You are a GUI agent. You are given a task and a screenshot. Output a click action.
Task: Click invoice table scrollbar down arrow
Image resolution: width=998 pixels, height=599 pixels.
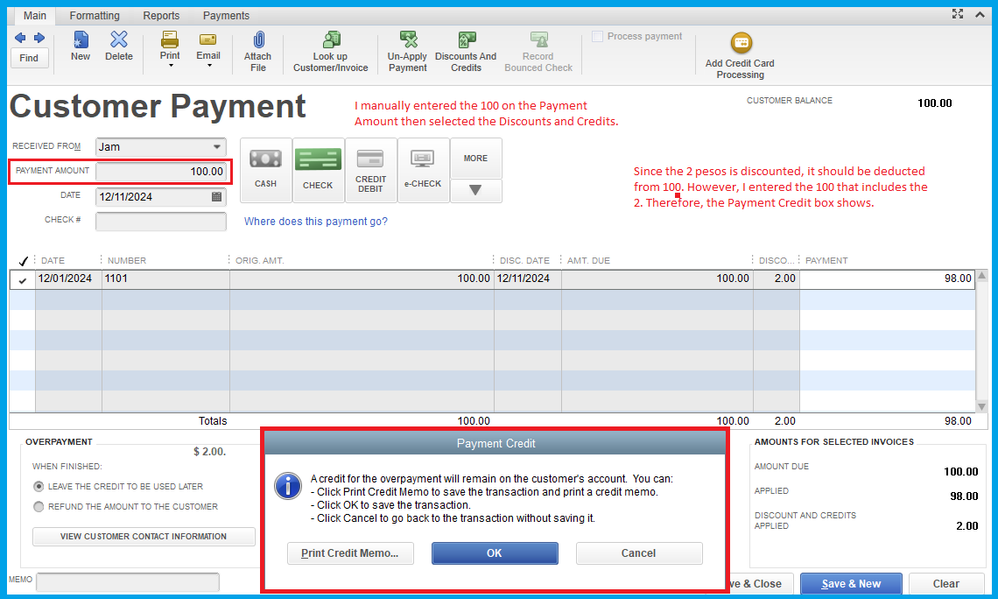tap(982, 406)
